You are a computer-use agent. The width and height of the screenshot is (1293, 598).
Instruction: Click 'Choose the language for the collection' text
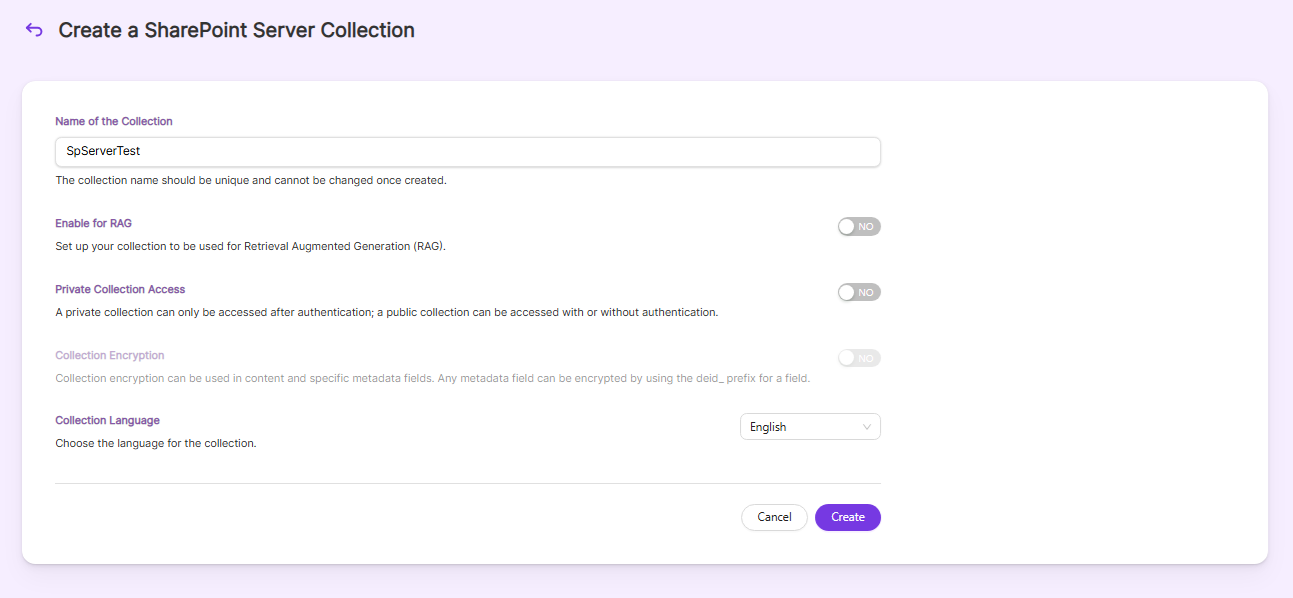[x=156, y=443]
